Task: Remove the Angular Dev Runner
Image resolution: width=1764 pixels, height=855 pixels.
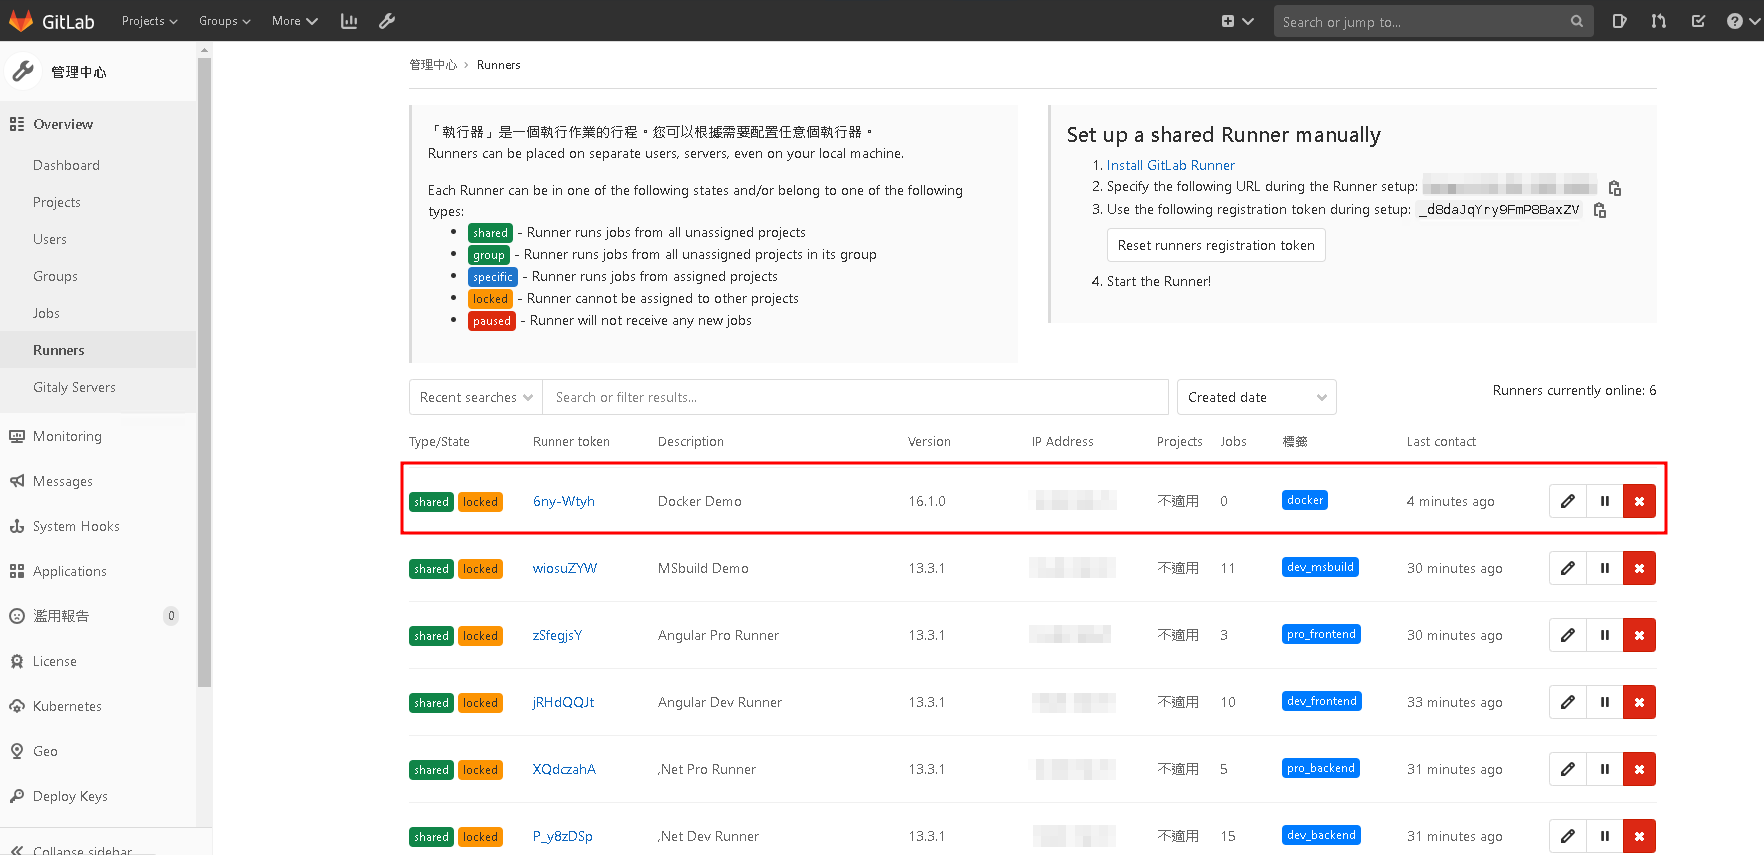Action: [1640, 702]
